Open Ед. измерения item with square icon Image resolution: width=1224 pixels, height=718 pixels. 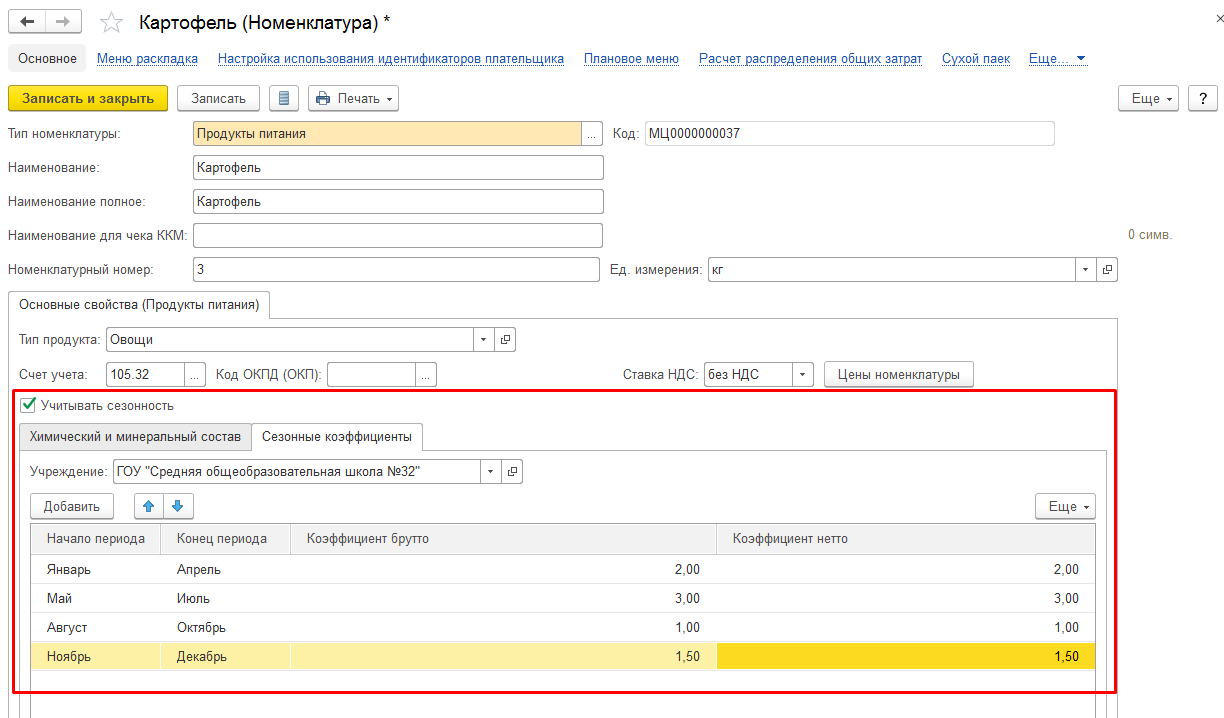click(x=1106, y=270)
